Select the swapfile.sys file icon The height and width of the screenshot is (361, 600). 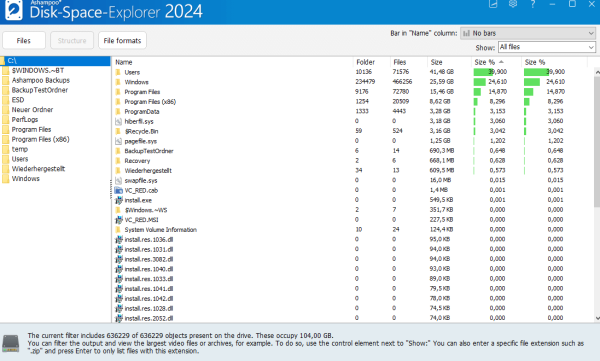pos(119,180)
